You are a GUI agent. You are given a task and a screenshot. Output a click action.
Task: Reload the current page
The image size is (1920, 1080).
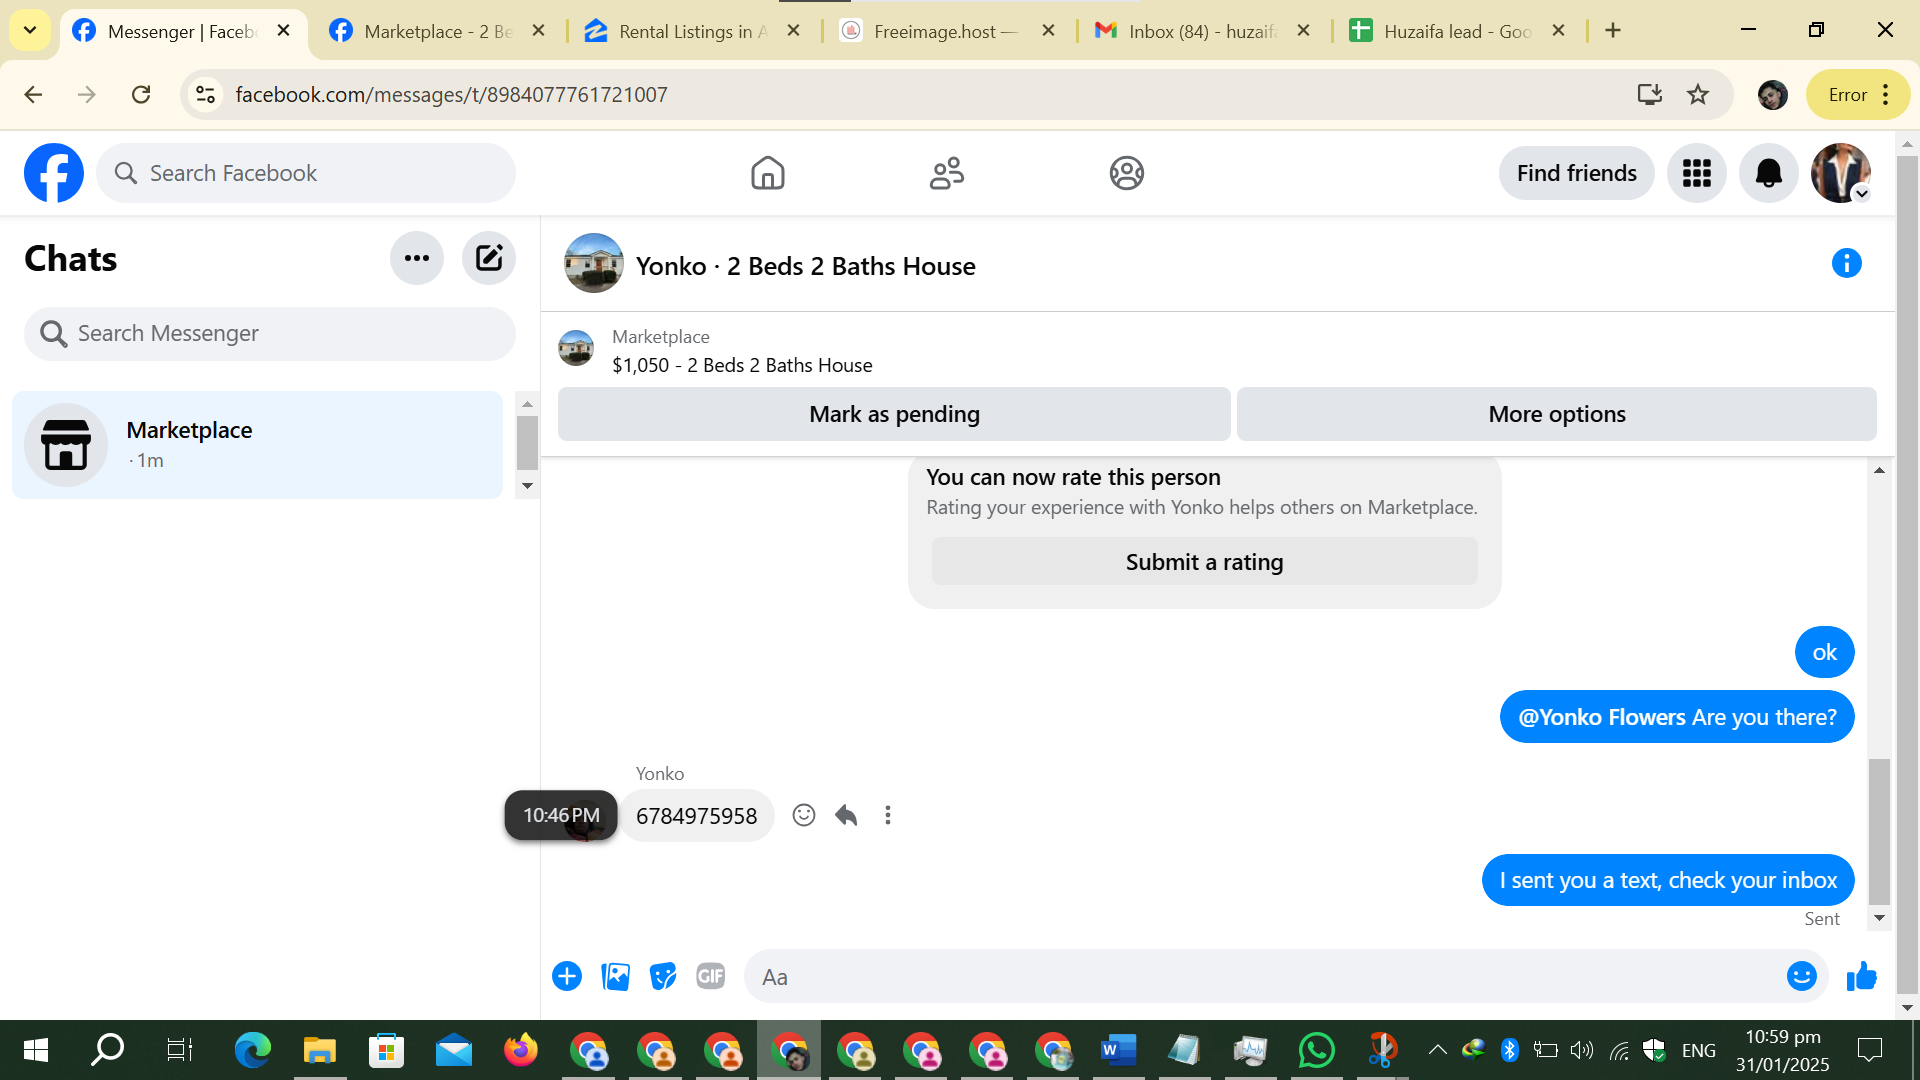pos(141,94)
